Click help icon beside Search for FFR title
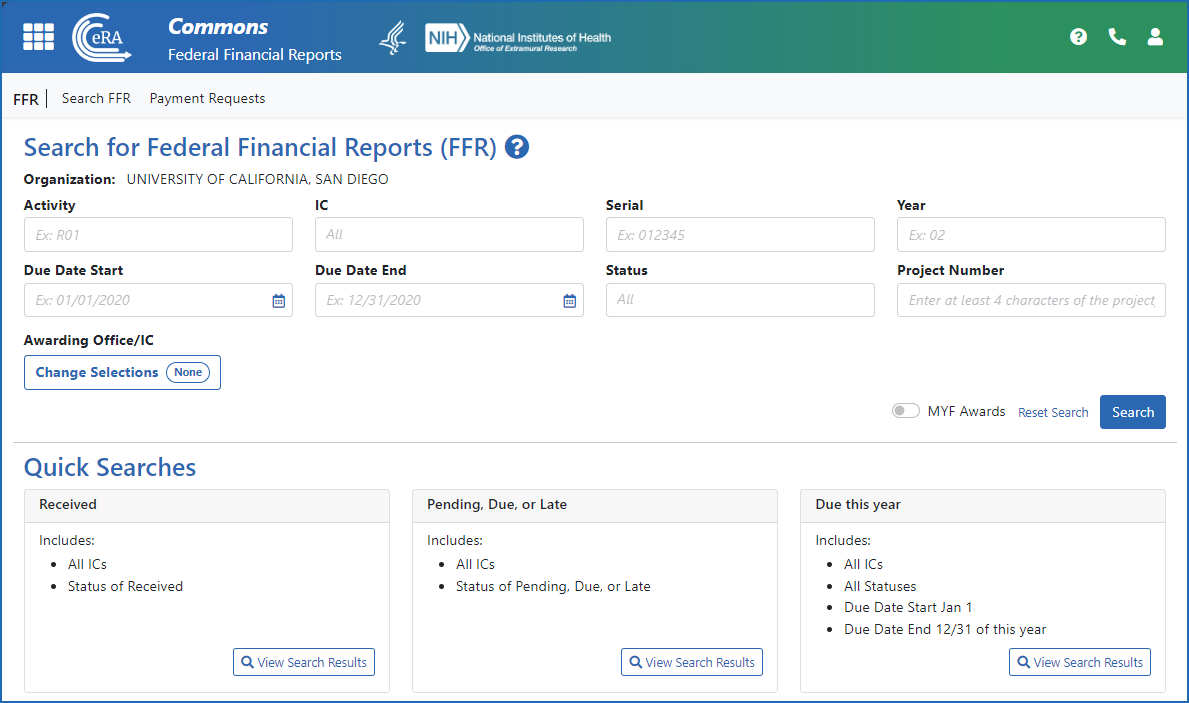The height and width of the screenshot is (703, 1189). (516, 146)
